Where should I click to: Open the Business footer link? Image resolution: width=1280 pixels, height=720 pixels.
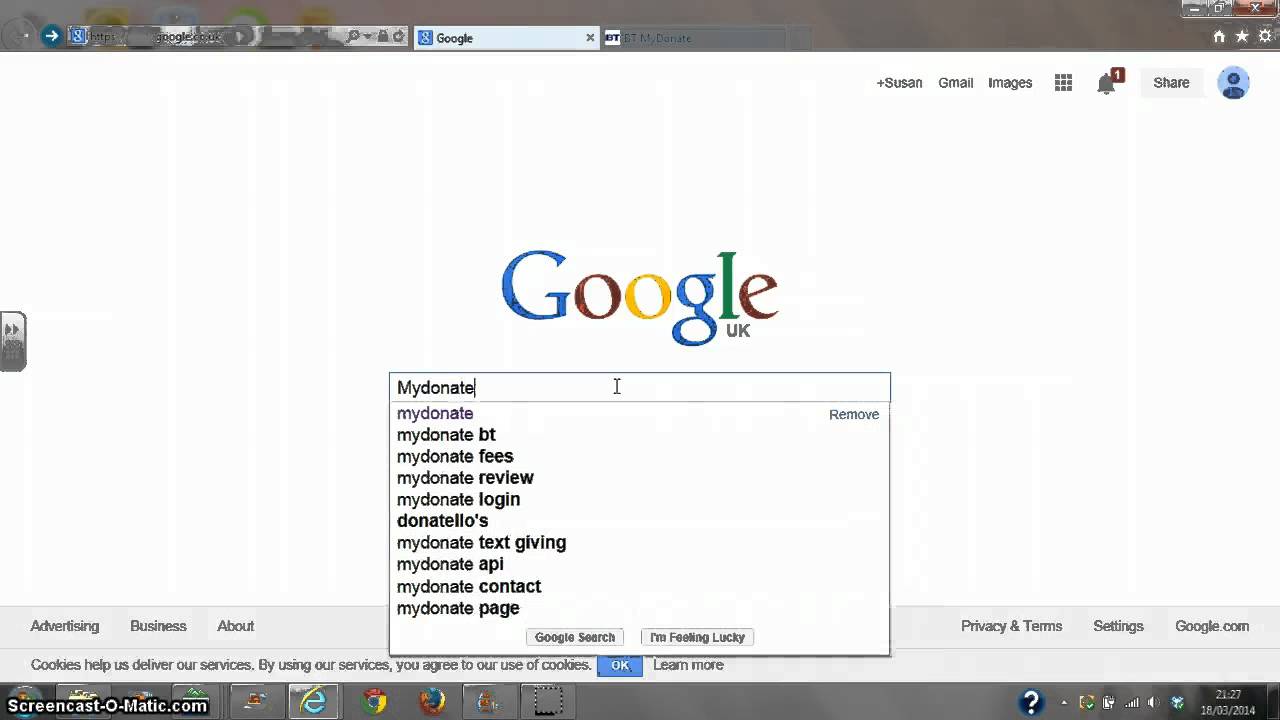pyautogui.click(x=158, y=626)
